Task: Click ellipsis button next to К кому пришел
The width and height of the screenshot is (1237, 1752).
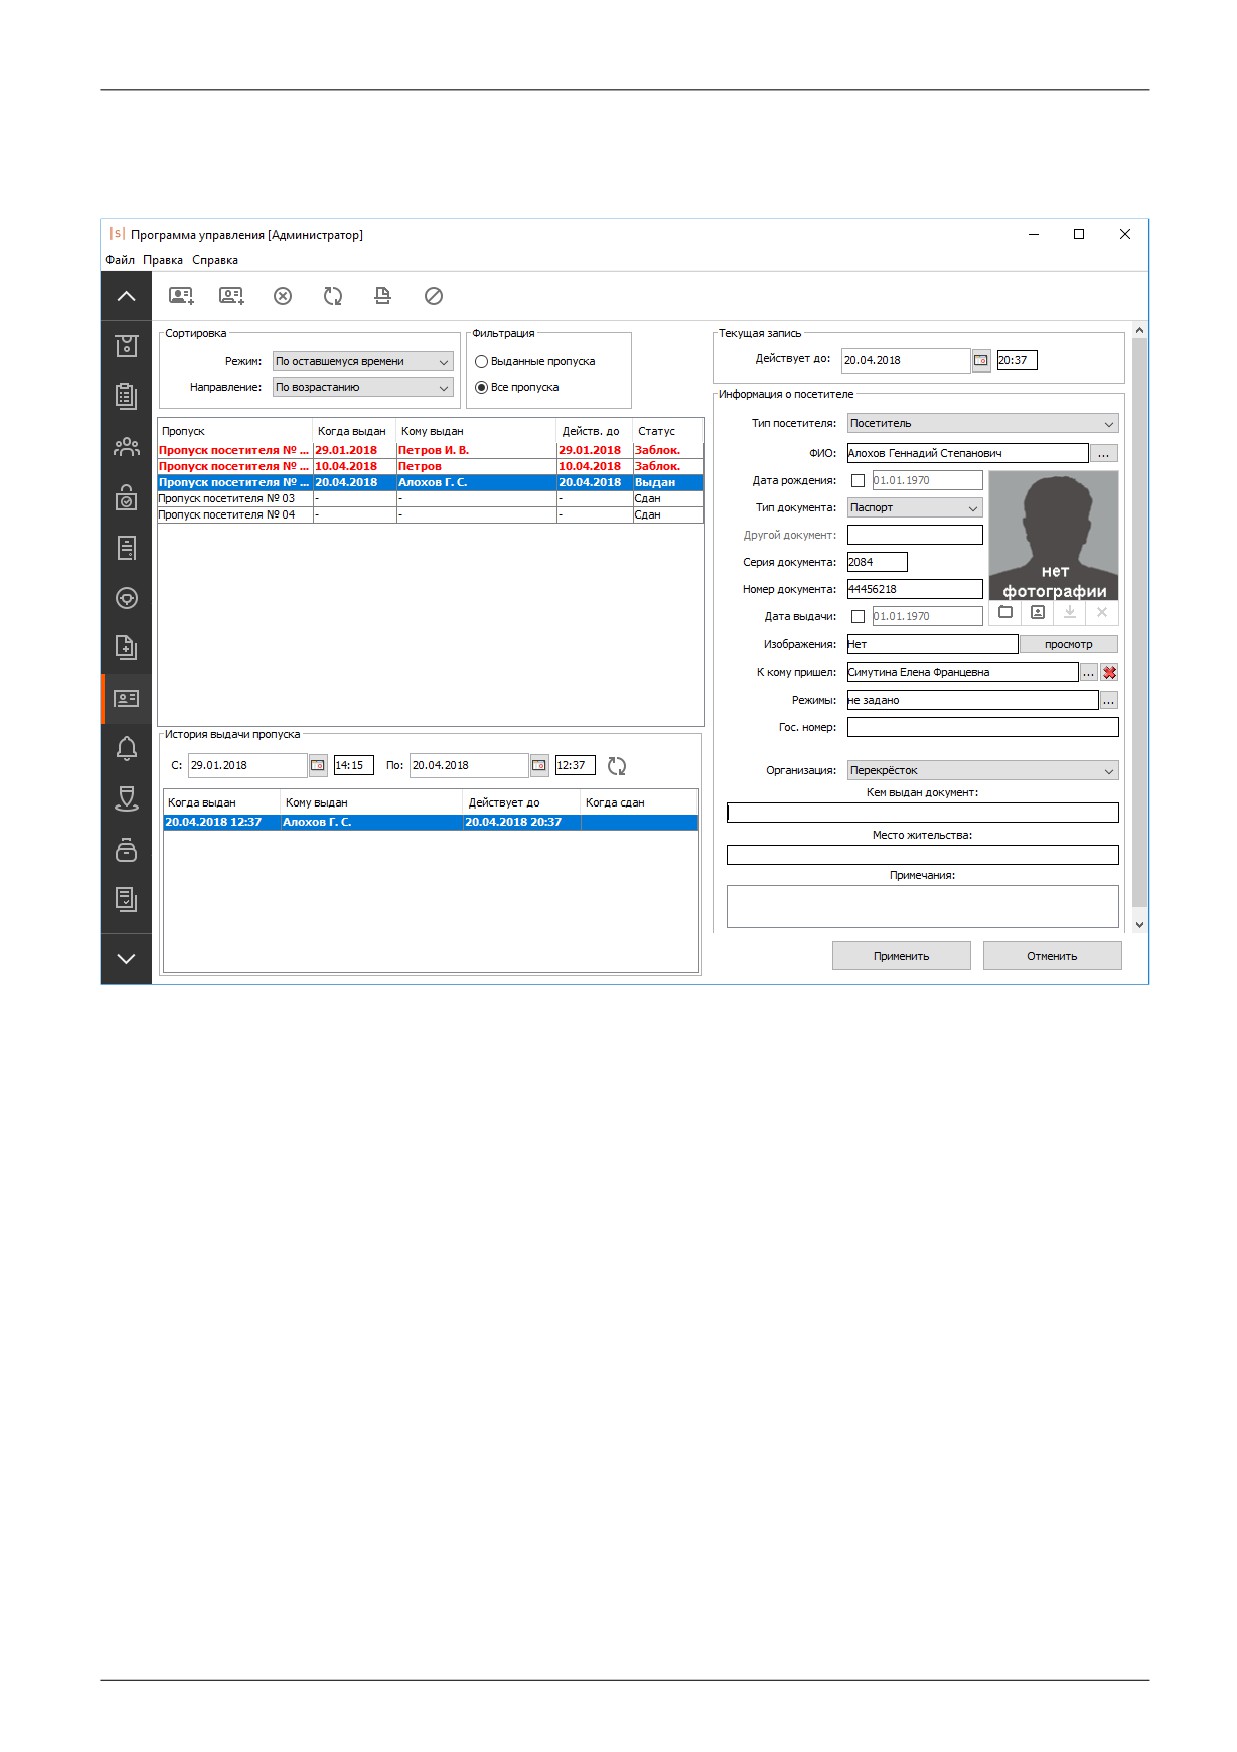Action: (1088, 673)
